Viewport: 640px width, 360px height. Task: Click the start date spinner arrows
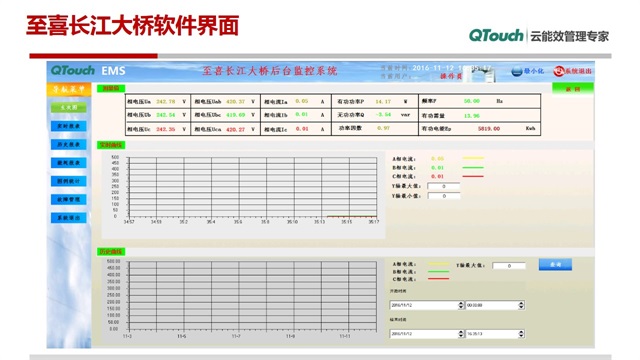pos(461,305)
